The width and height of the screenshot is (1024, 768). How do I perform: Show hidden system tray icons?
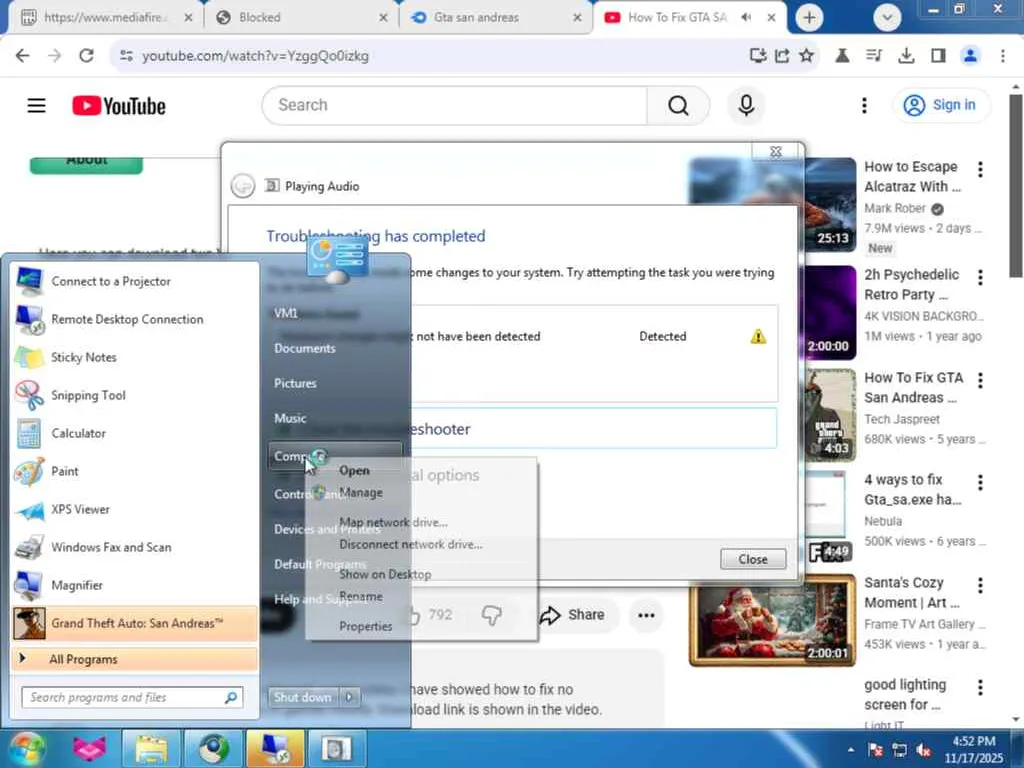[x=851, y=750]
